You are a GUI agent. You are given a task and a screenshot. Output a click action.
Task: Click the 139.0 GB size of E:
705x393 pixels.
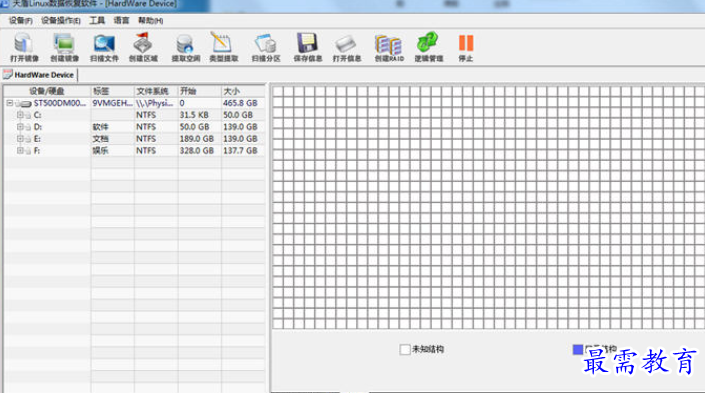pos(241,139)
